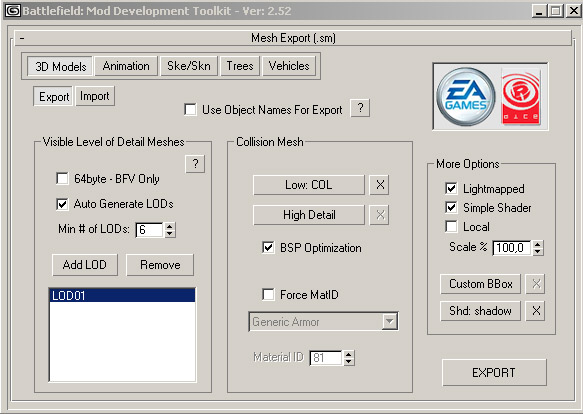
Task: Click the High Detail collision button
Action: coord(309,215)
